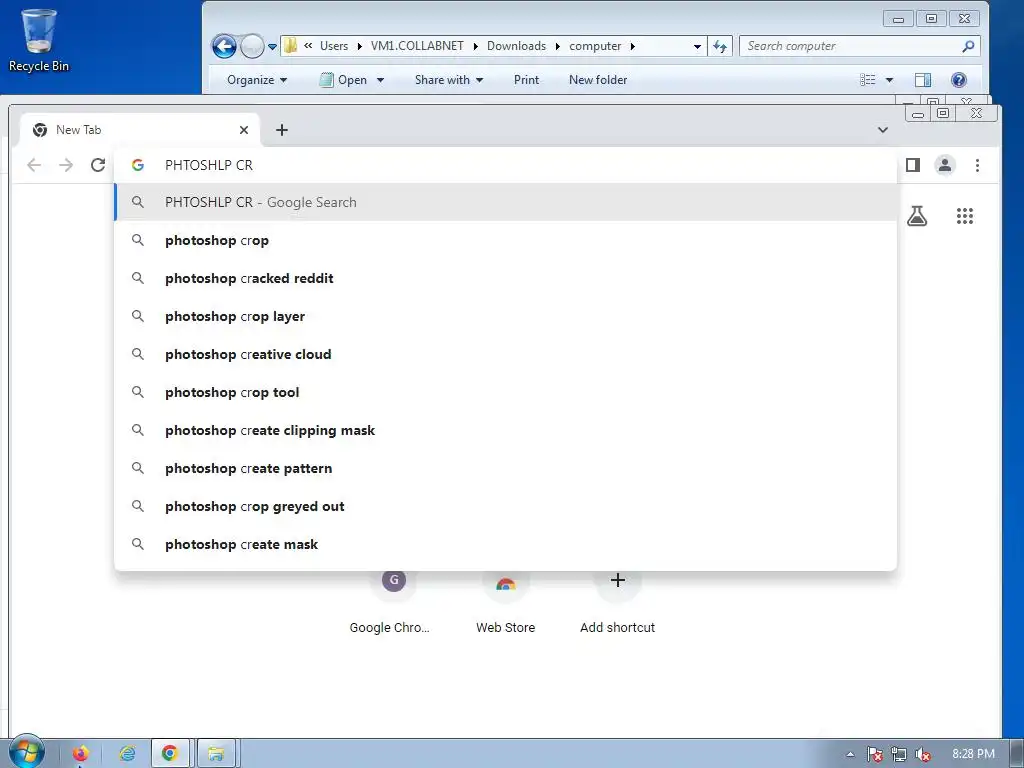Click New folder in Explorer
This screenshot has height=768, width=1024.
pos(598,80)
